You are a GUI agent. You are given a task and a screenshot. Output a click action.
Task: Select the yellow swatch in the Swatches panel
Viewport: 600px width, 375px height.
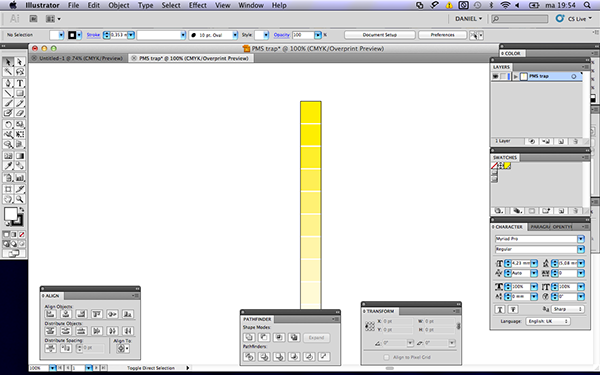pyautogui.click(x=507, y=166)
